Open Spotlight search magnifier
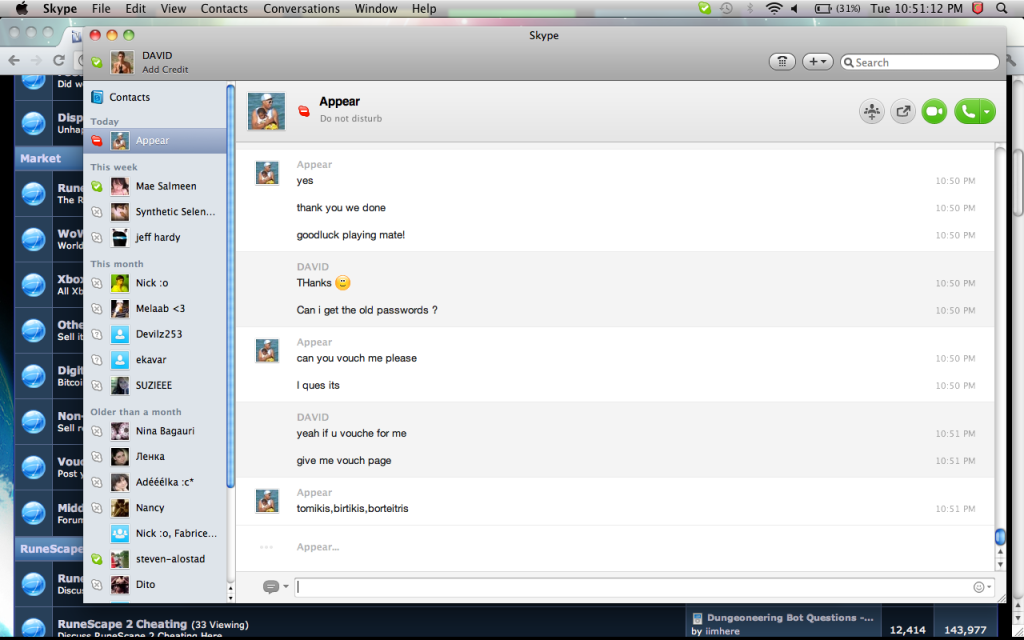 coord(1001,8)
